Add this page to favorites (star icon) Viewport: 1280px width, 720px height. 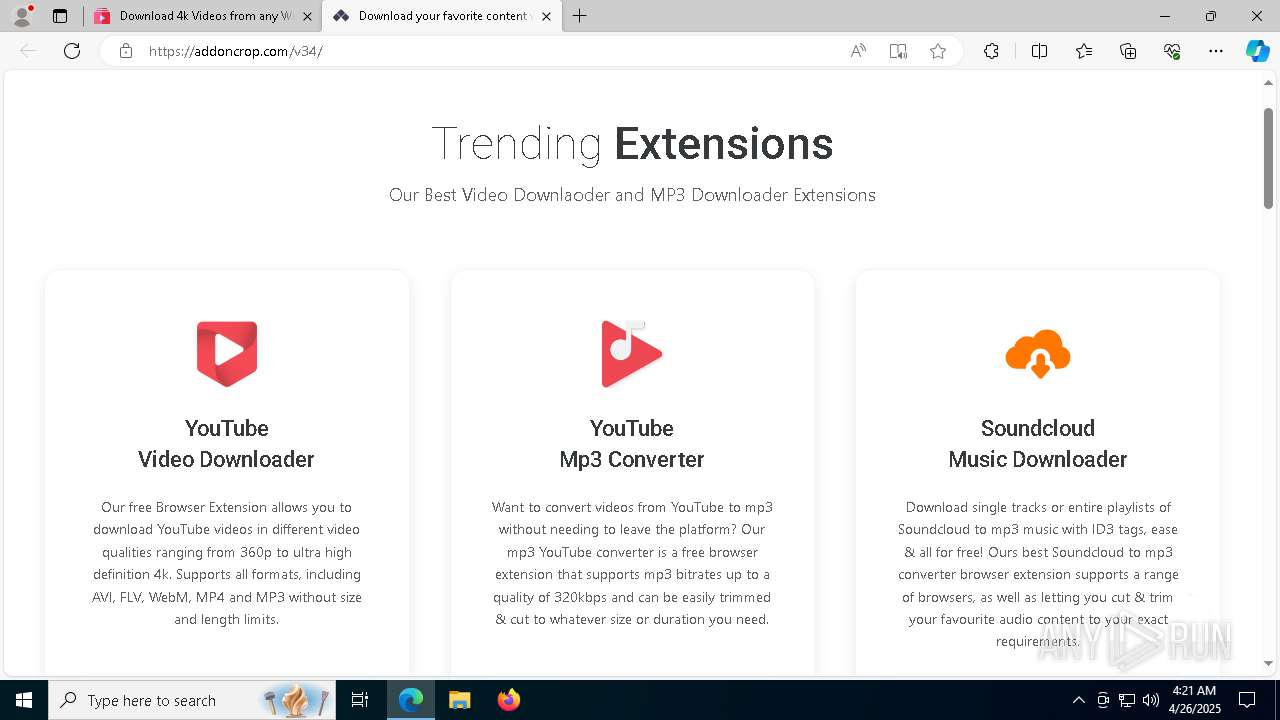pos(938,51)
